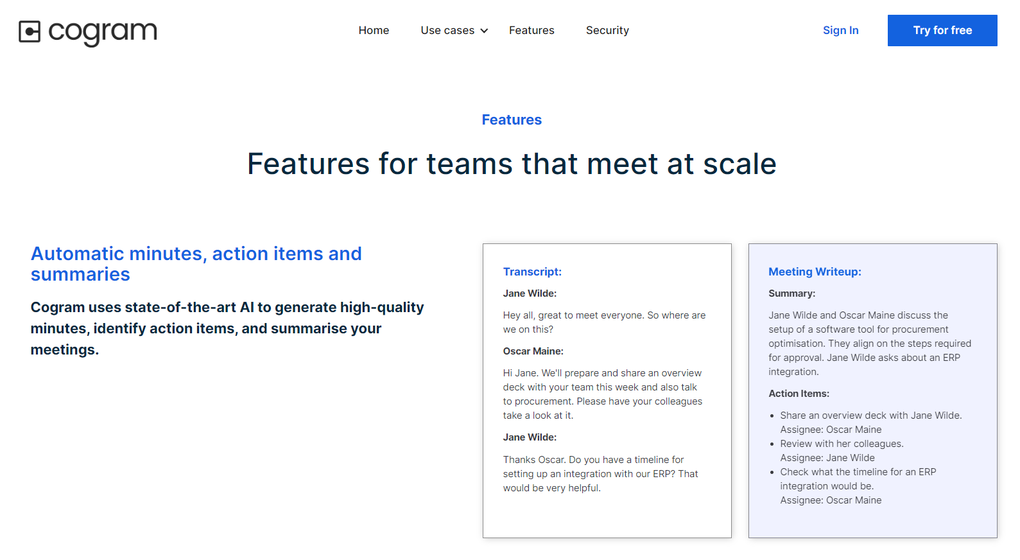Go to the Home page

point(373,30)
